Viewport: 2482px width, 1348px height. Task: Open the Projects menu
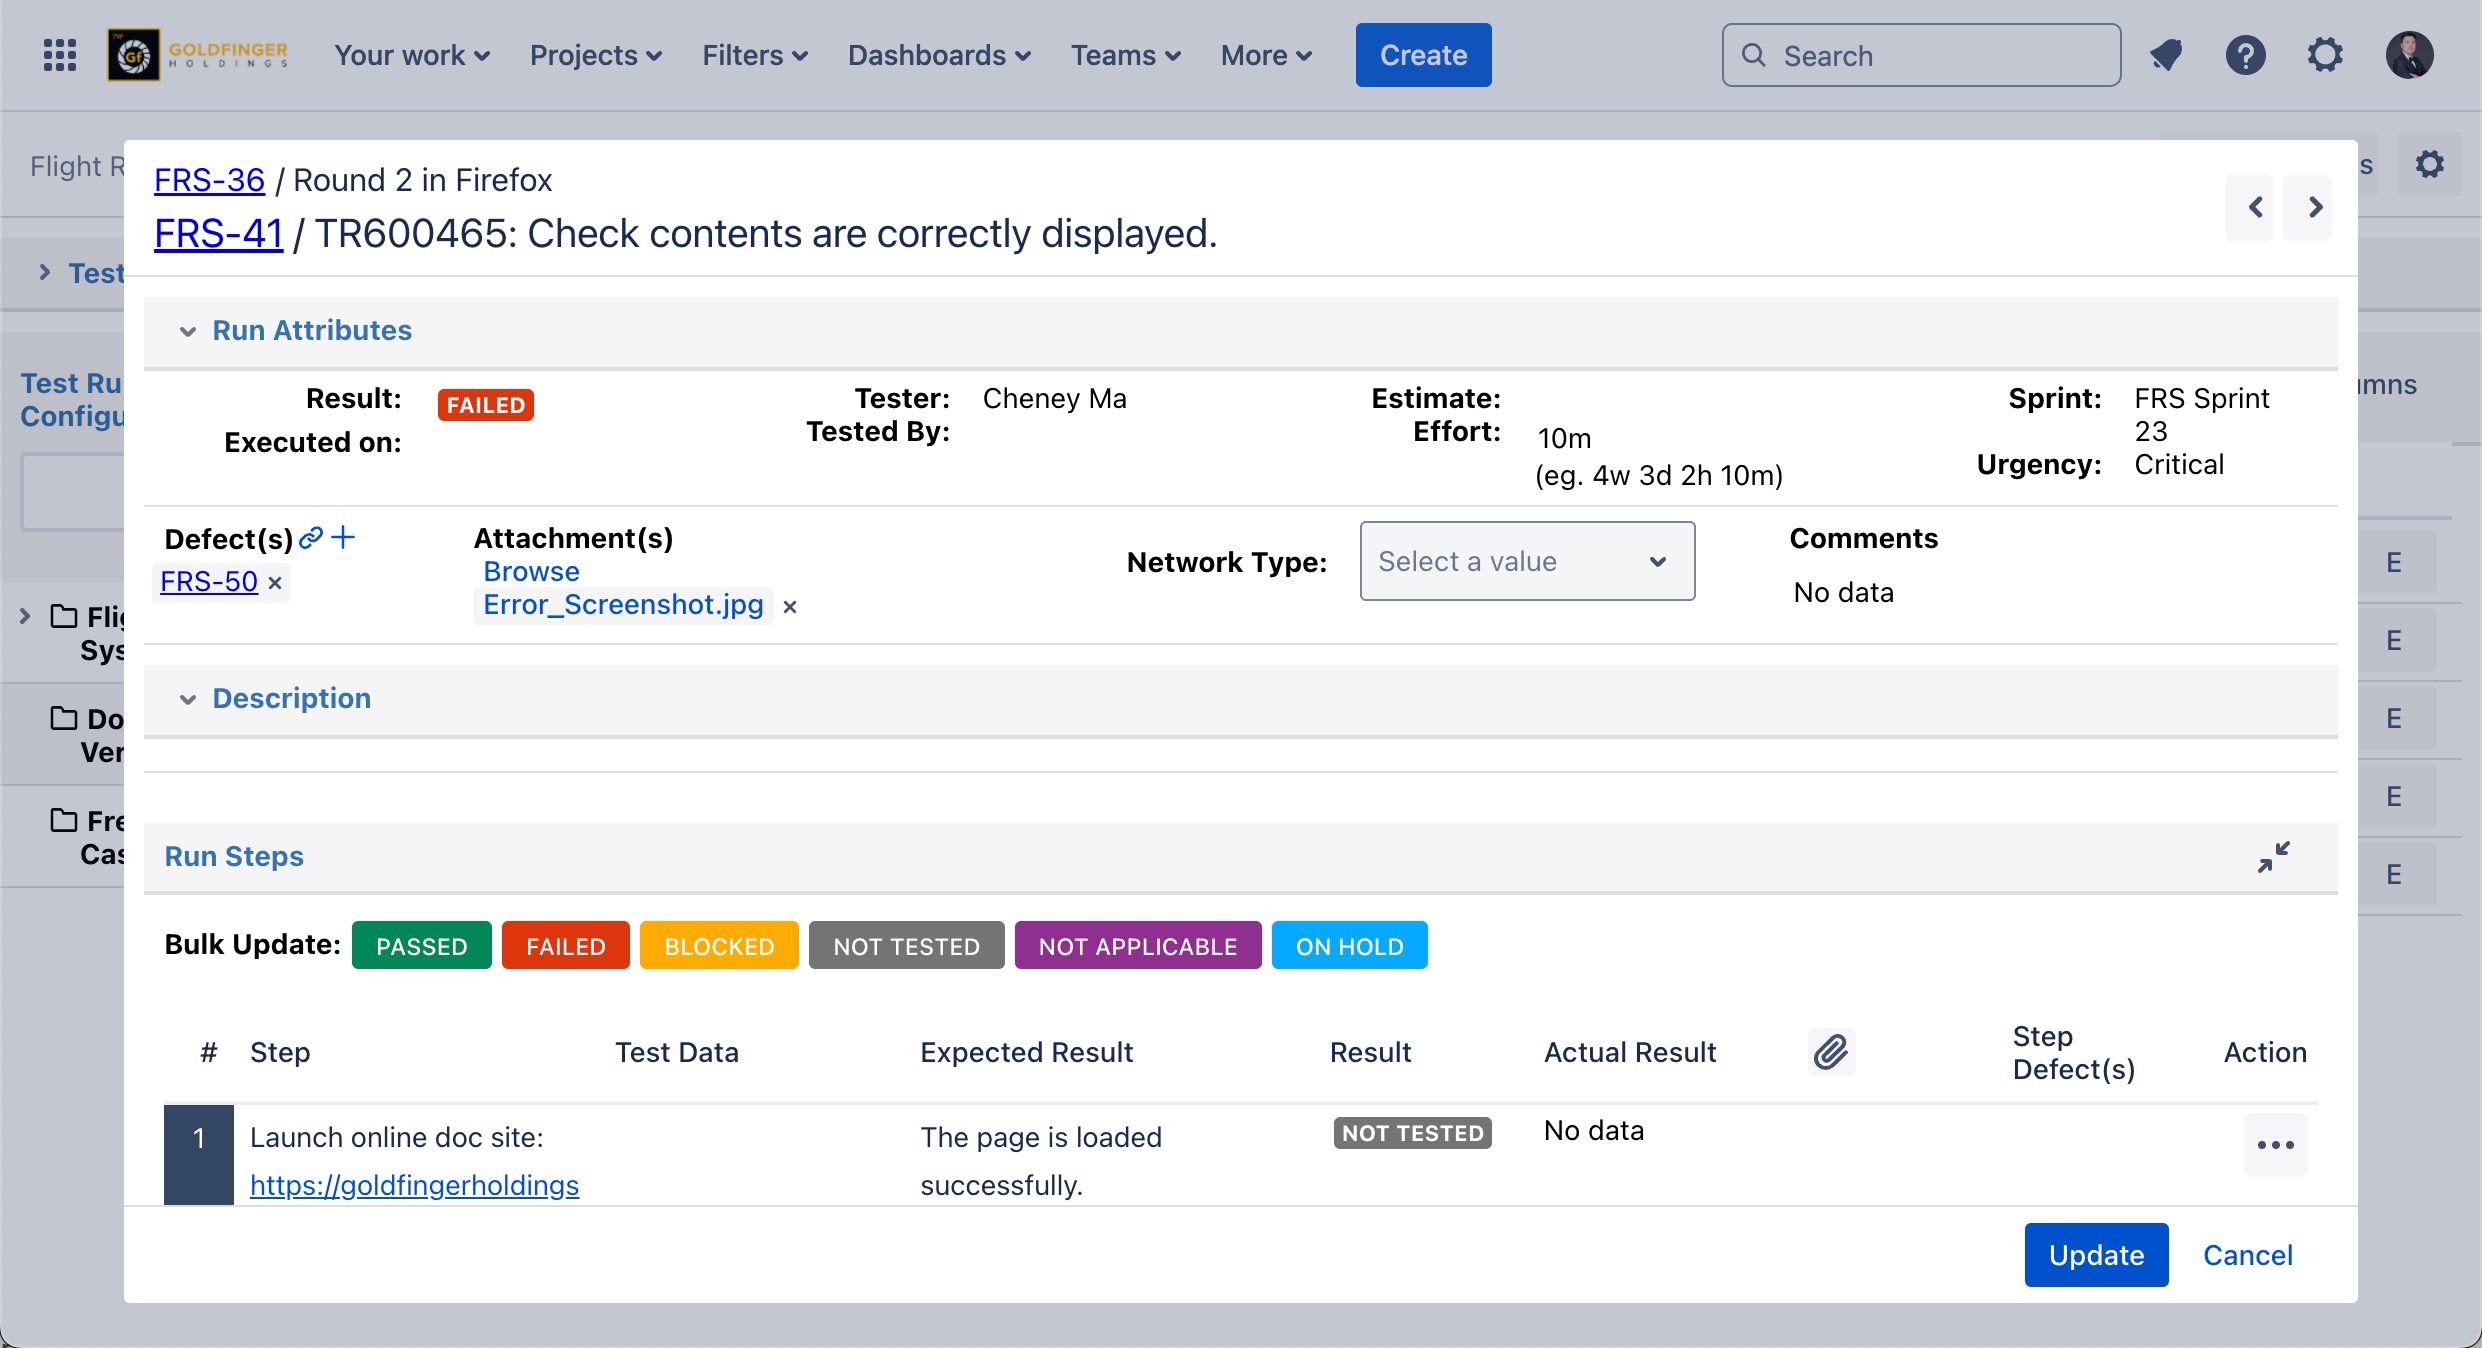[595, 55]
